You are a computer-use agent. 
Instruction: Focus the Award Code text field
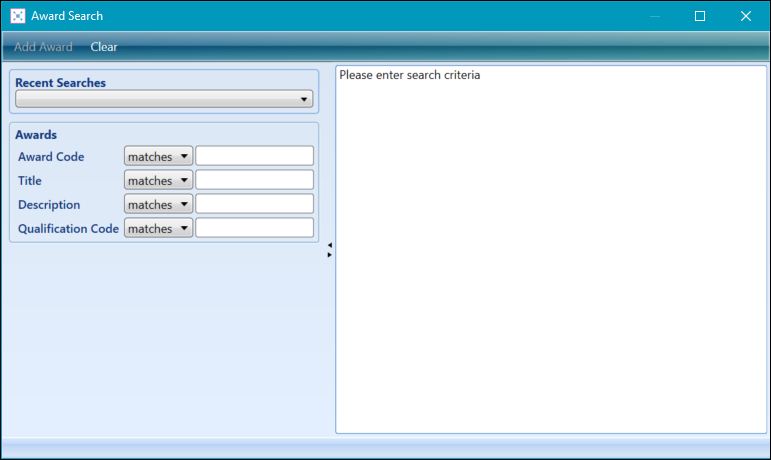click(254, 156)
